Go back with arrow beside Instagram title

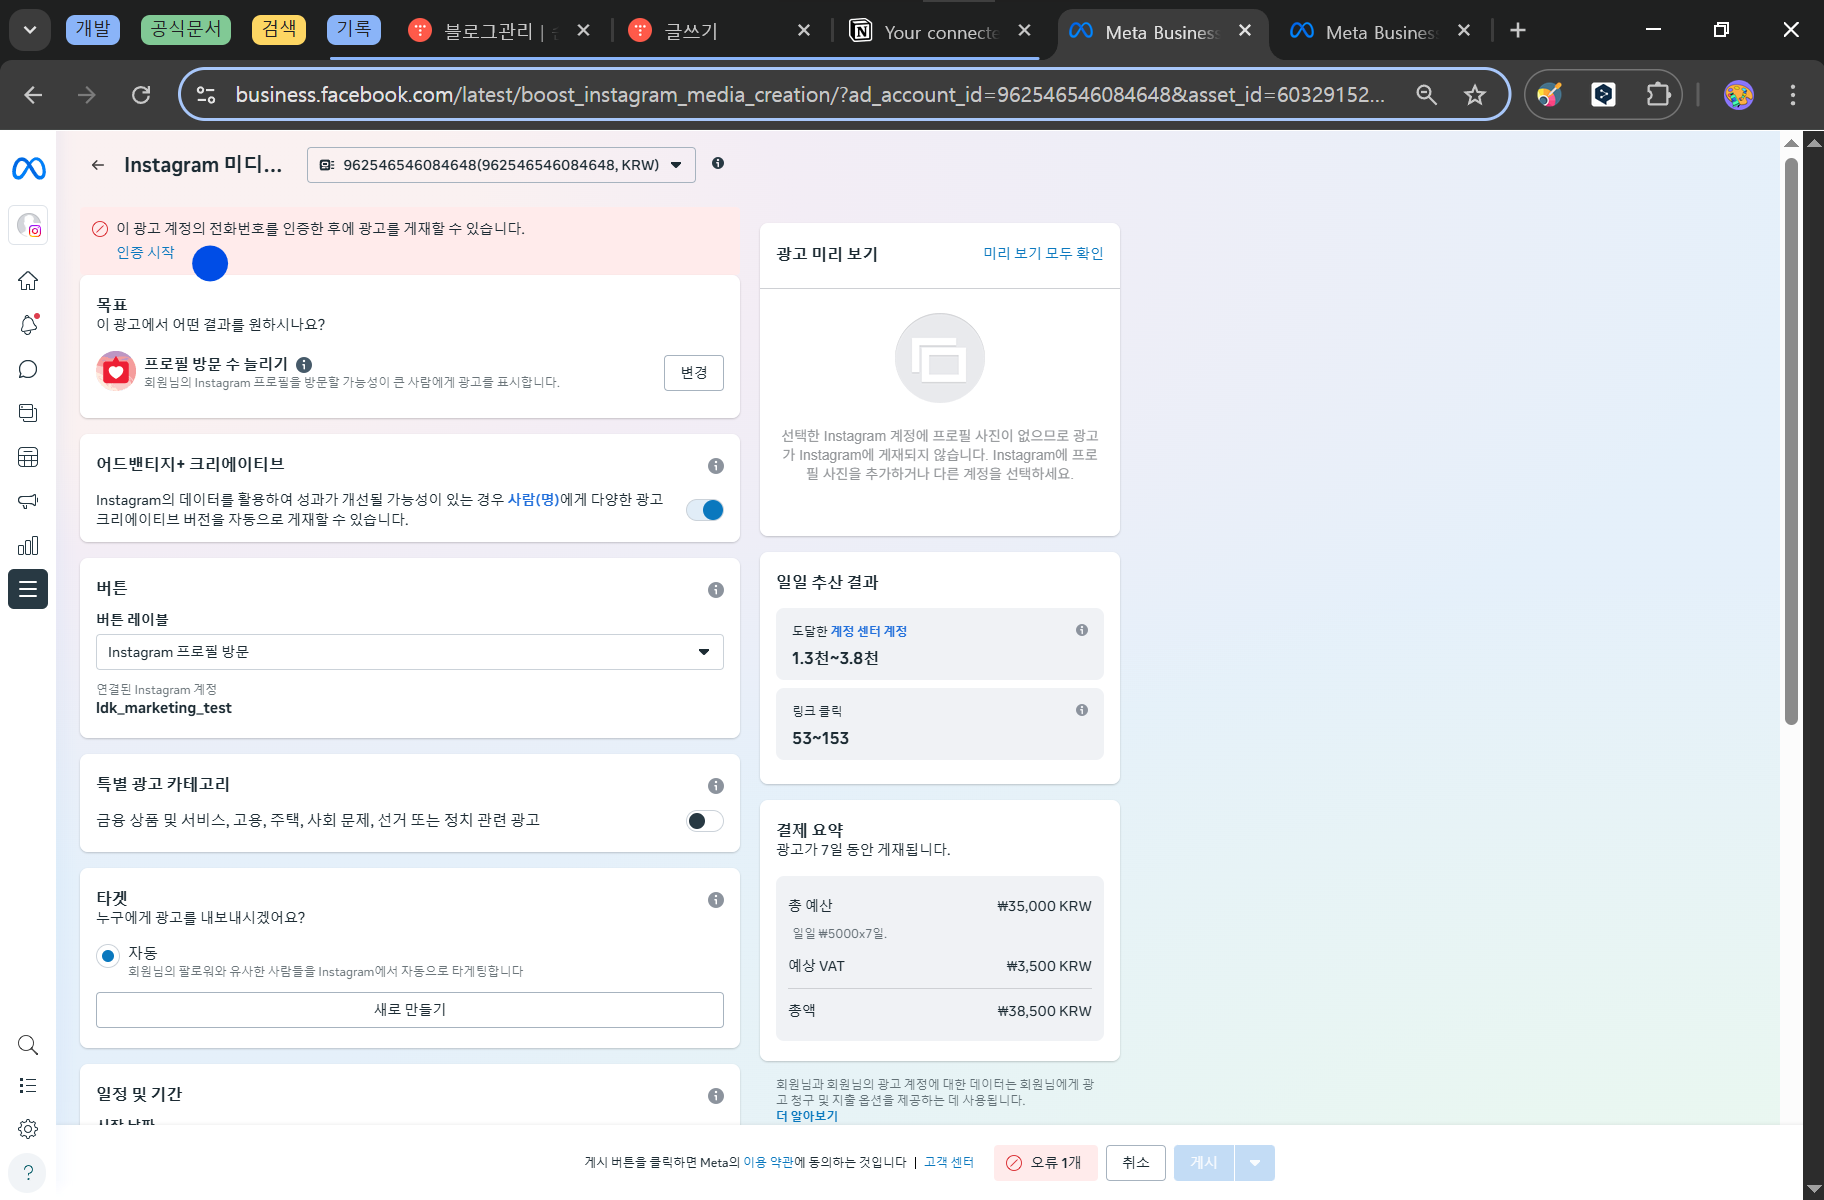(98, 165)
